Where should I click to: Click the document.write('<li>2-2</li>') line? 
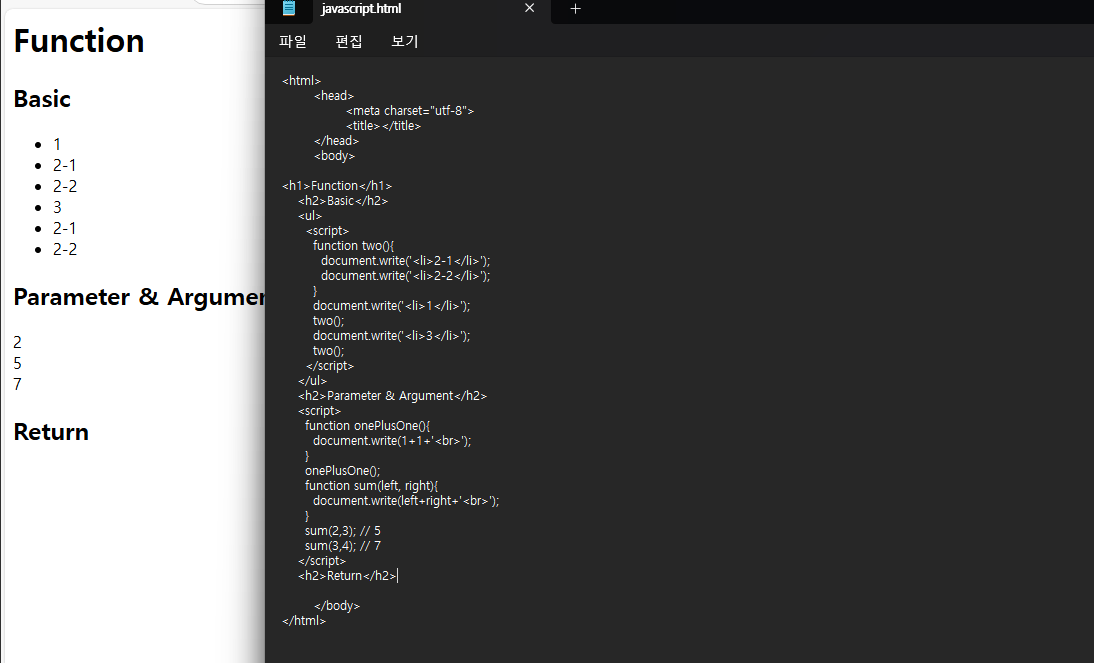click(x=405, y=276)
